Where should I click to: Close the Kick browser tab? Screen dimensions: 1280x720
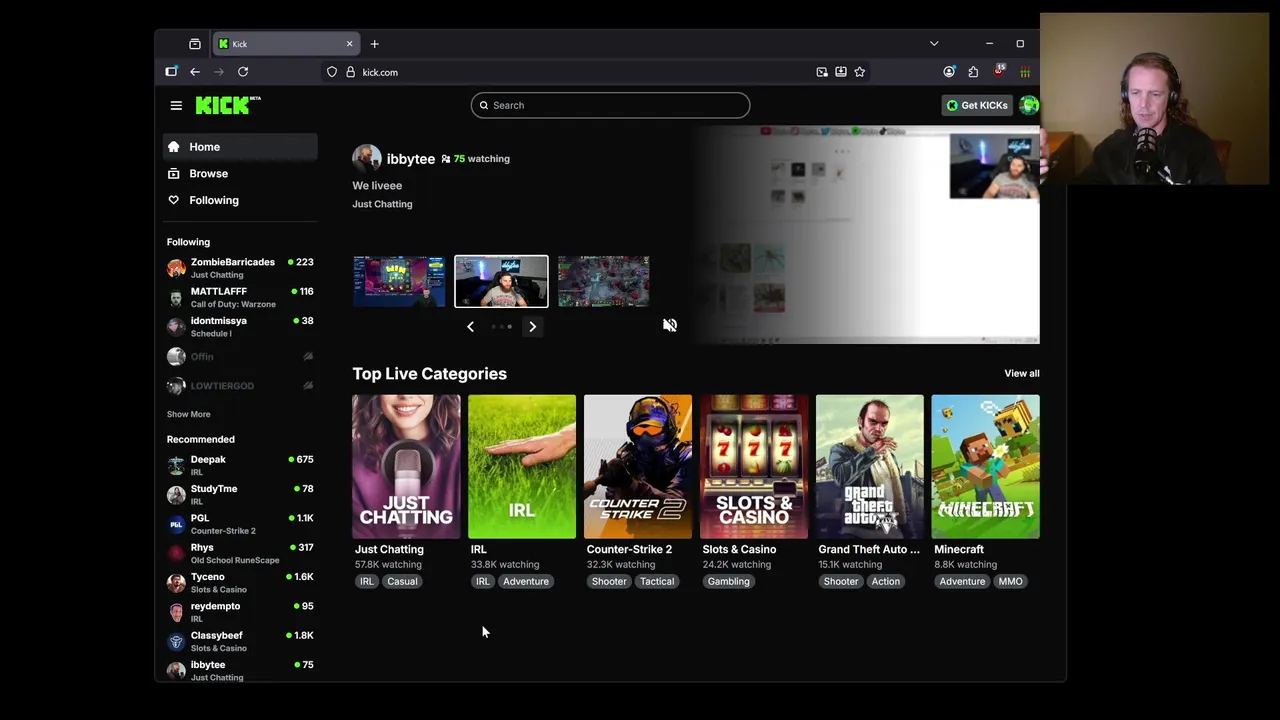click(349, 44)
